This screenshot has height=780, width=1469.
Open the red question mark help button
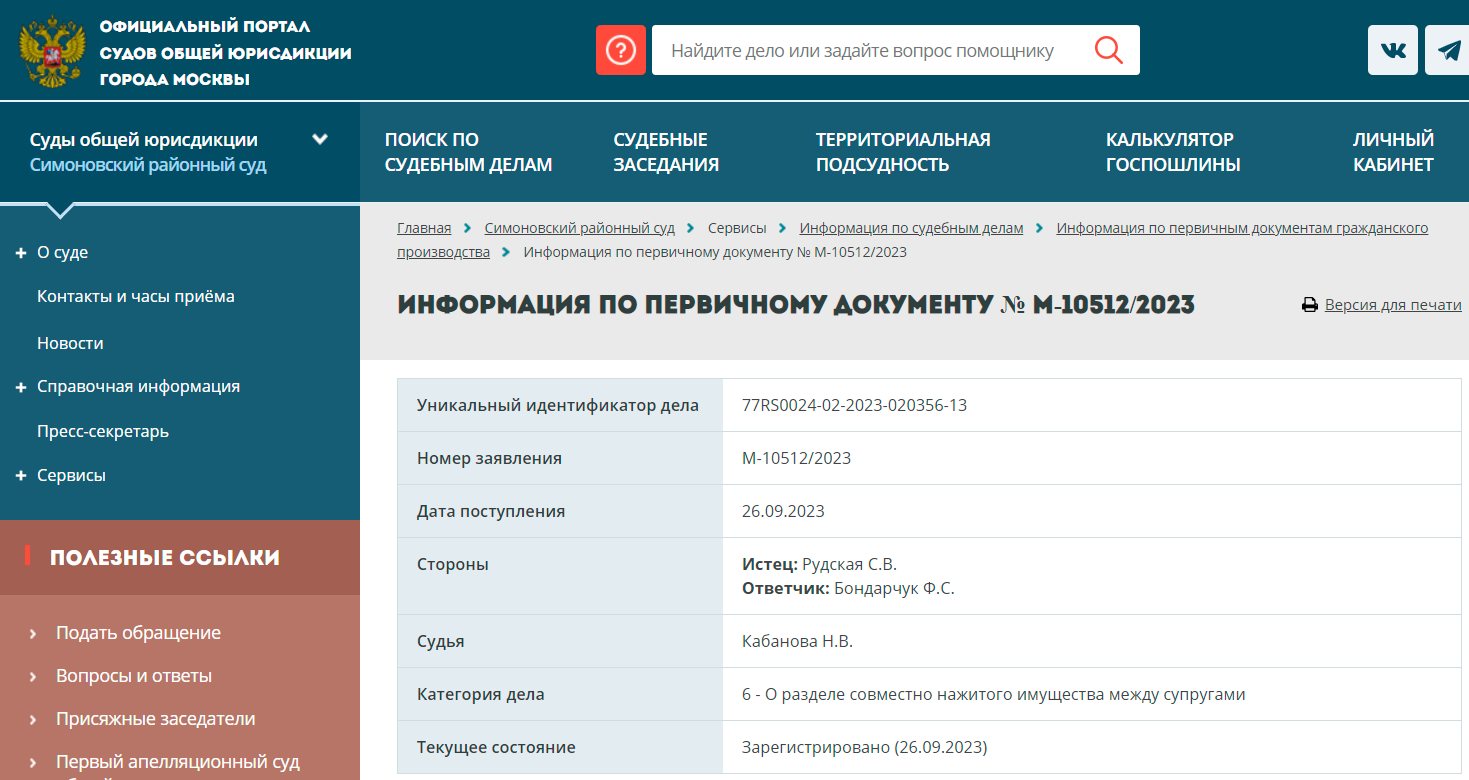(621, 50)
